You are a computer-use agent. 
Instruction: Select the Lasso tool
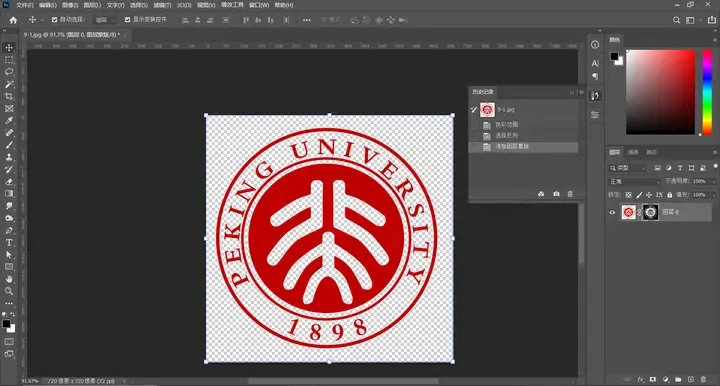pos(9,72)
